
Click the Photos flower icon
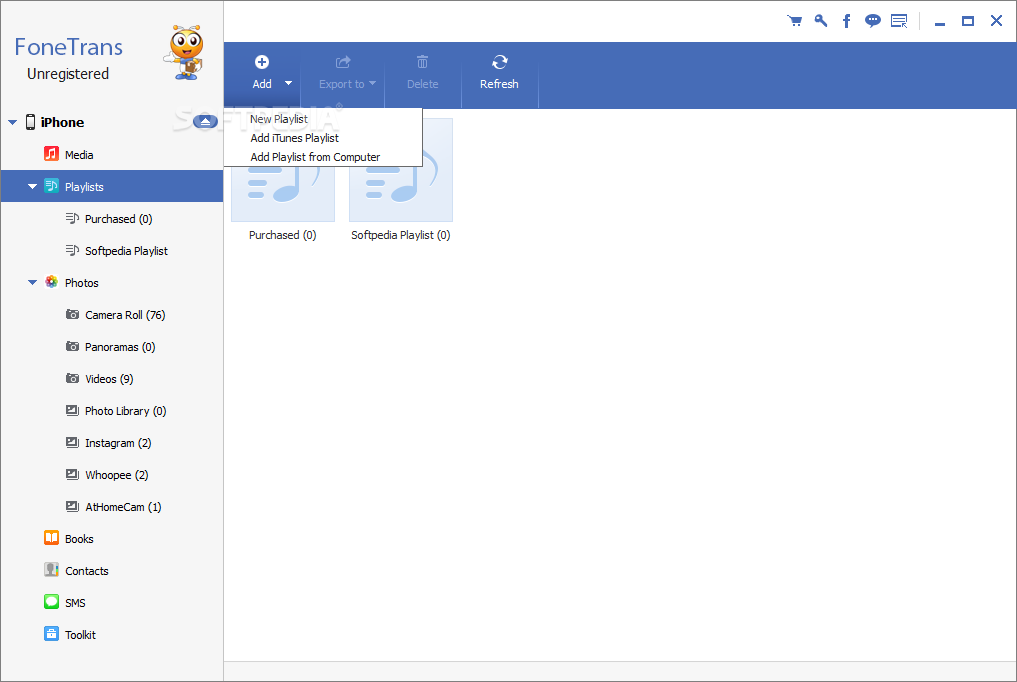[x=51, y=282]
